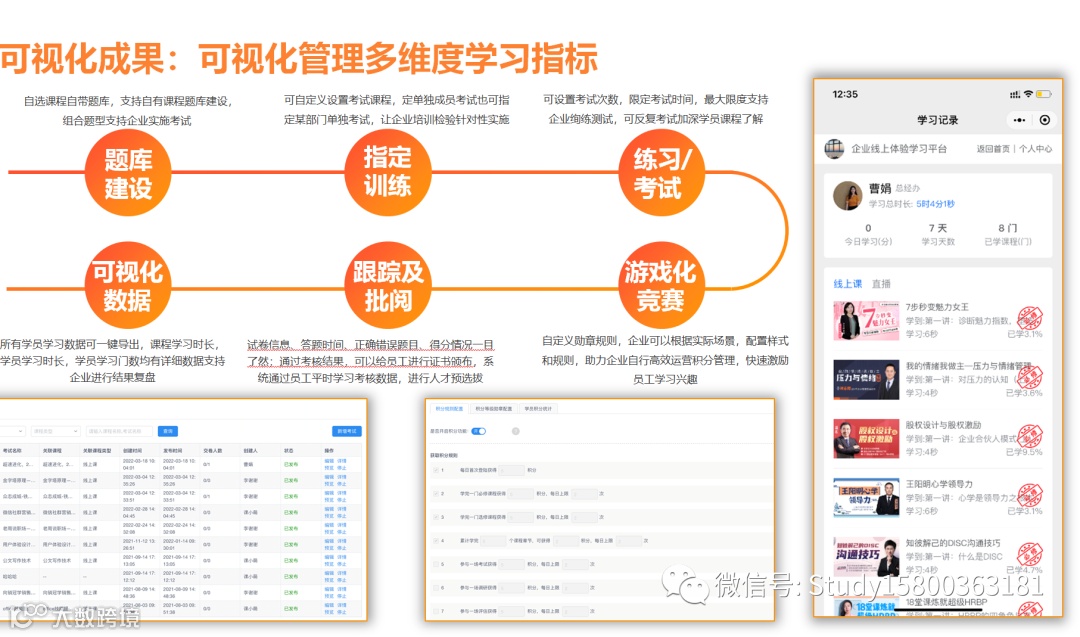This screenshot has width=1080, height=637.
Task: Click details link in the first exam row
Action: click(x=342, y=461)
